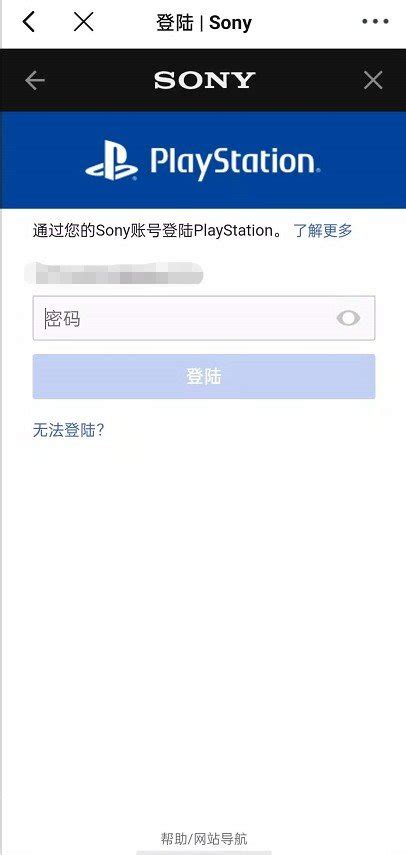
Task: Open the three-dot more options menu
Action: [375, 22]
